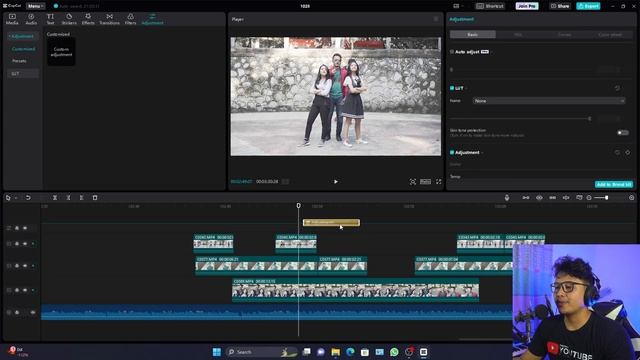The image size is (640, 360).
Task: Click the Custom adjustment thumbnail
Action: coord(61,52)
